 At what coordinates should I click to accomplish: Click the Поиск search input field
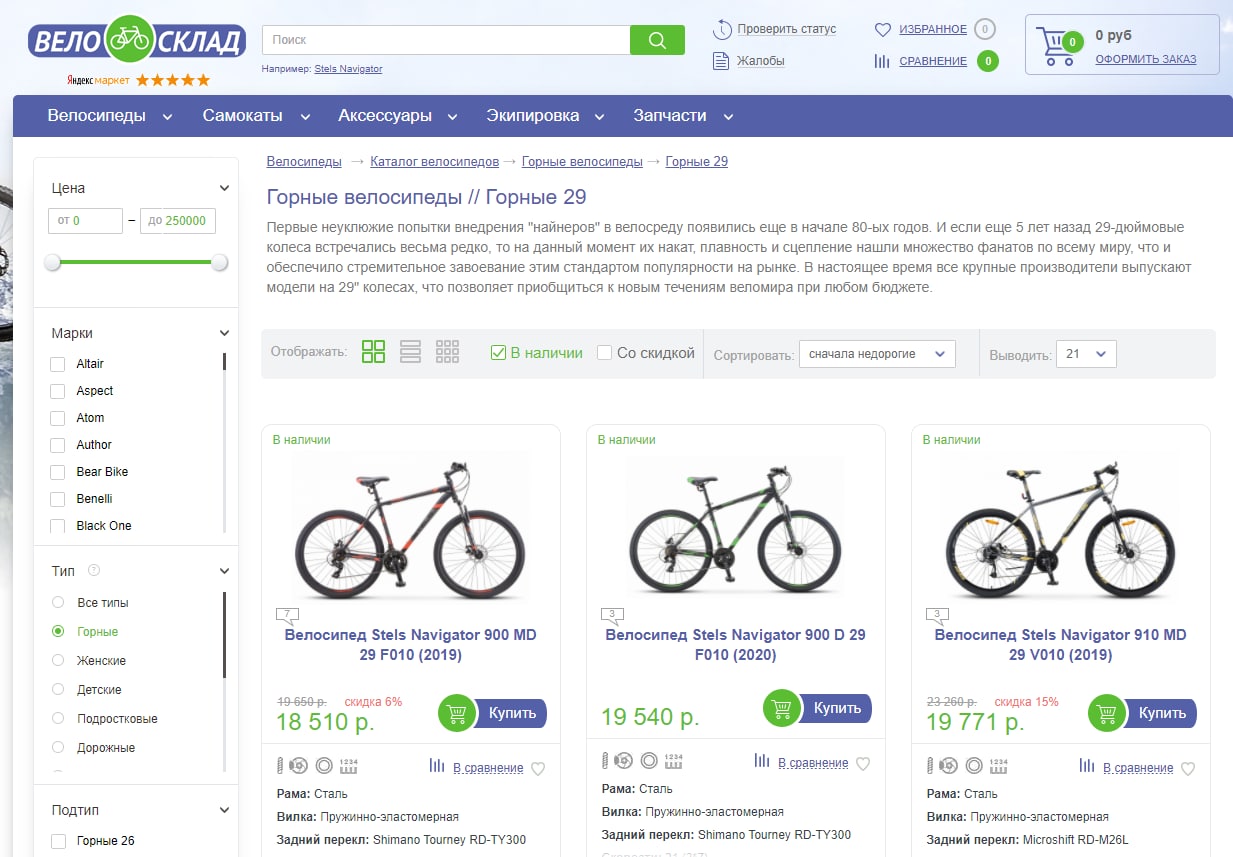coord(446,40)
